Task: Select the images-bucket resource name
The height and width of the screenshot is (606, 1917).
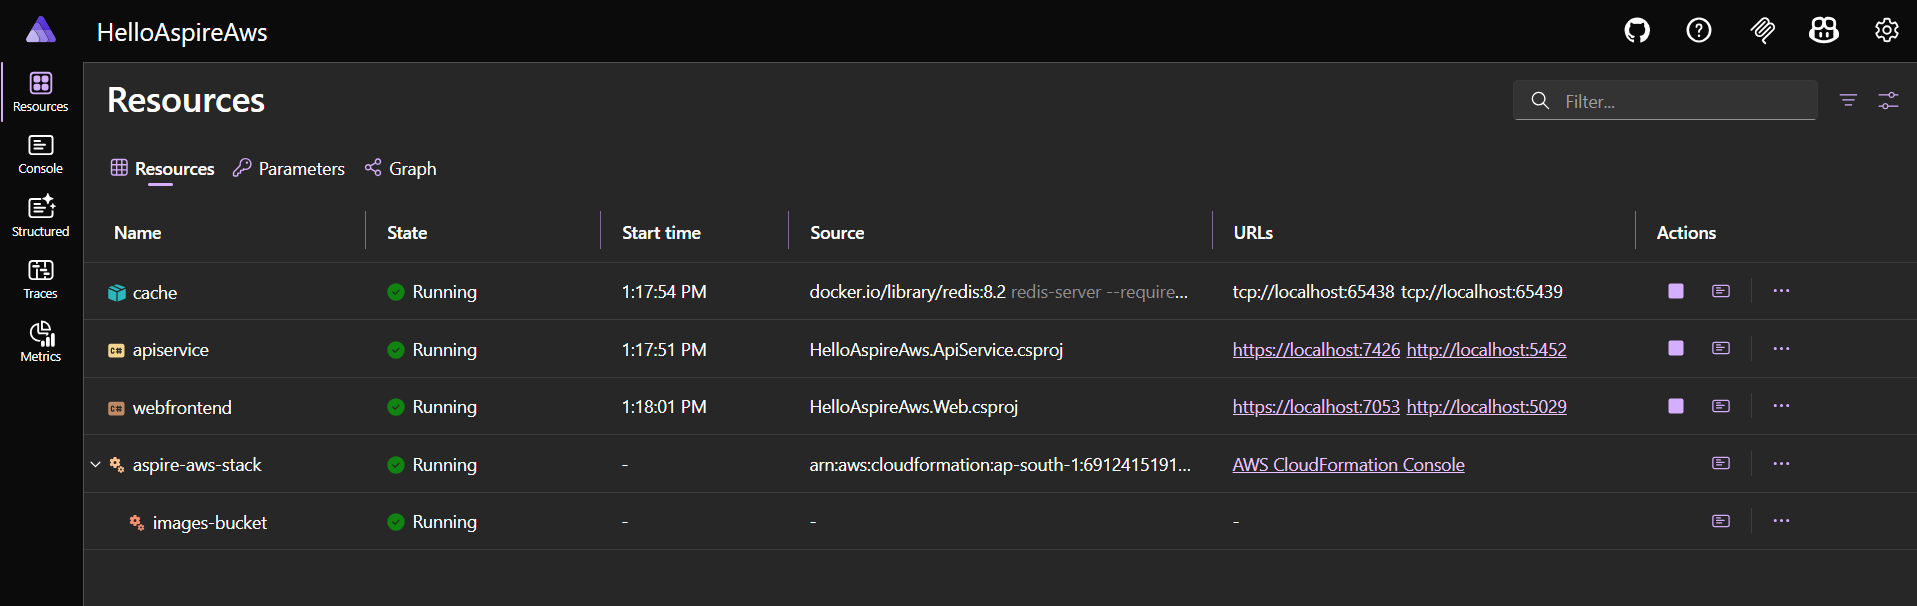Action: pos(210,522)
